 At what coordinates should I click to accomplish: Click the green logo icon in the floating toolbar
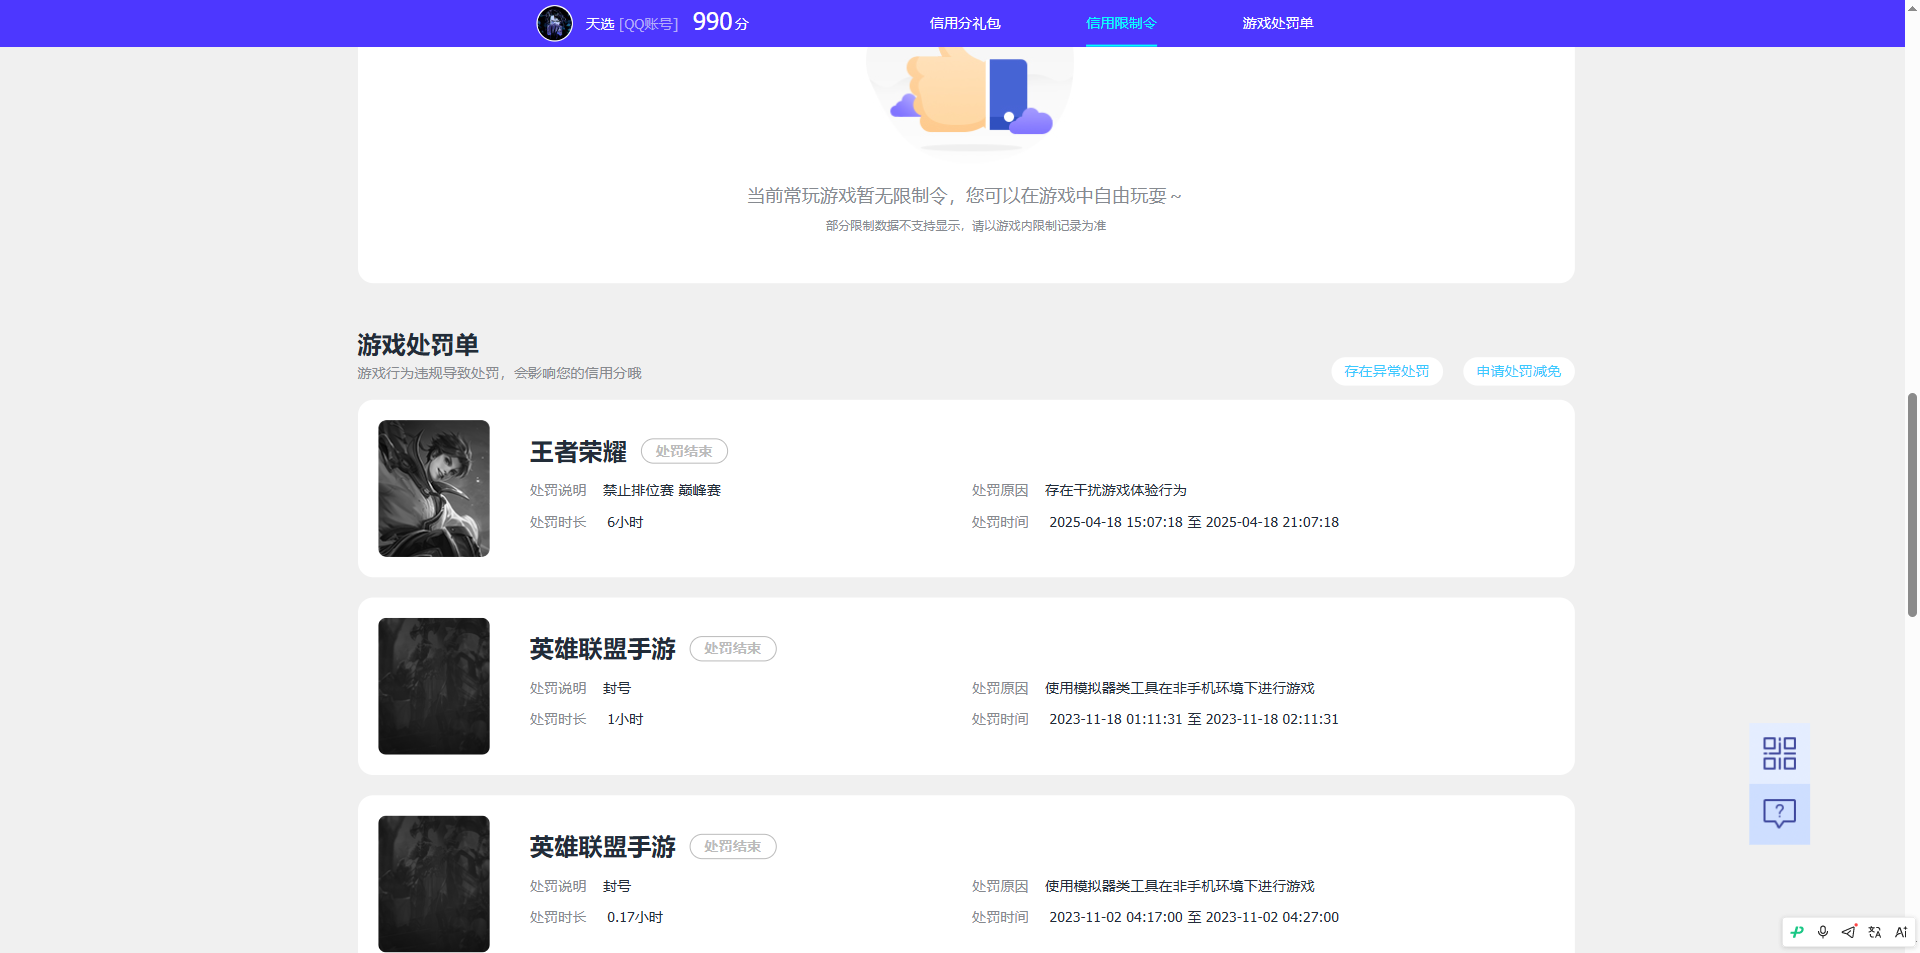(1797, 932)
